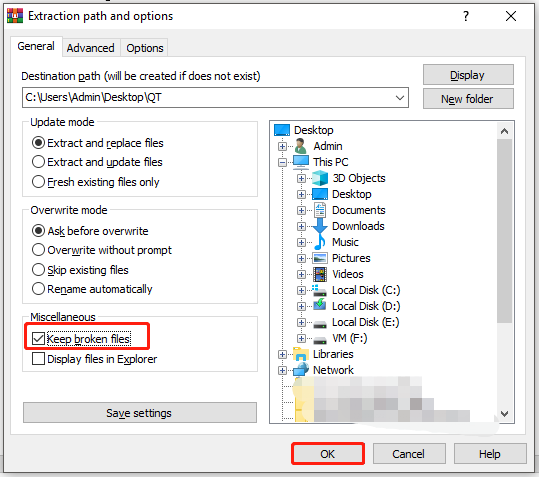Confirm extraction with OK button

point(328,454)
